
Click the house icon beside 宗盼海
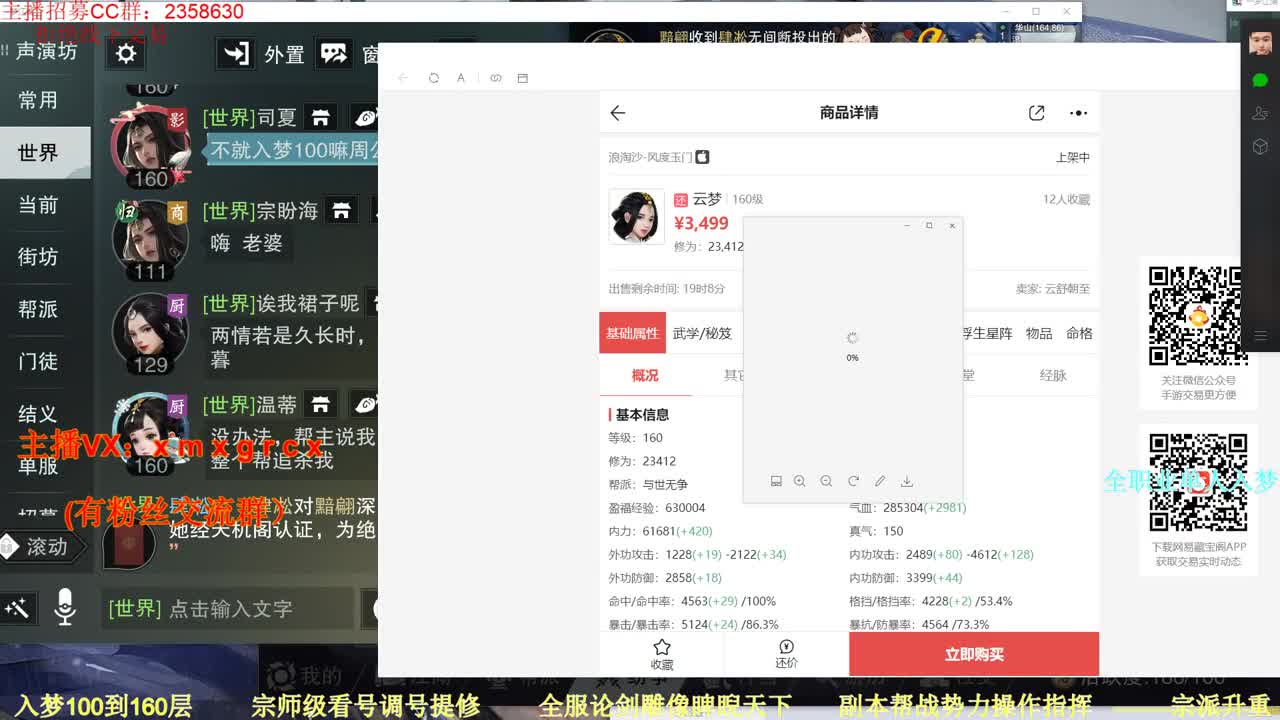pos(342,211)
